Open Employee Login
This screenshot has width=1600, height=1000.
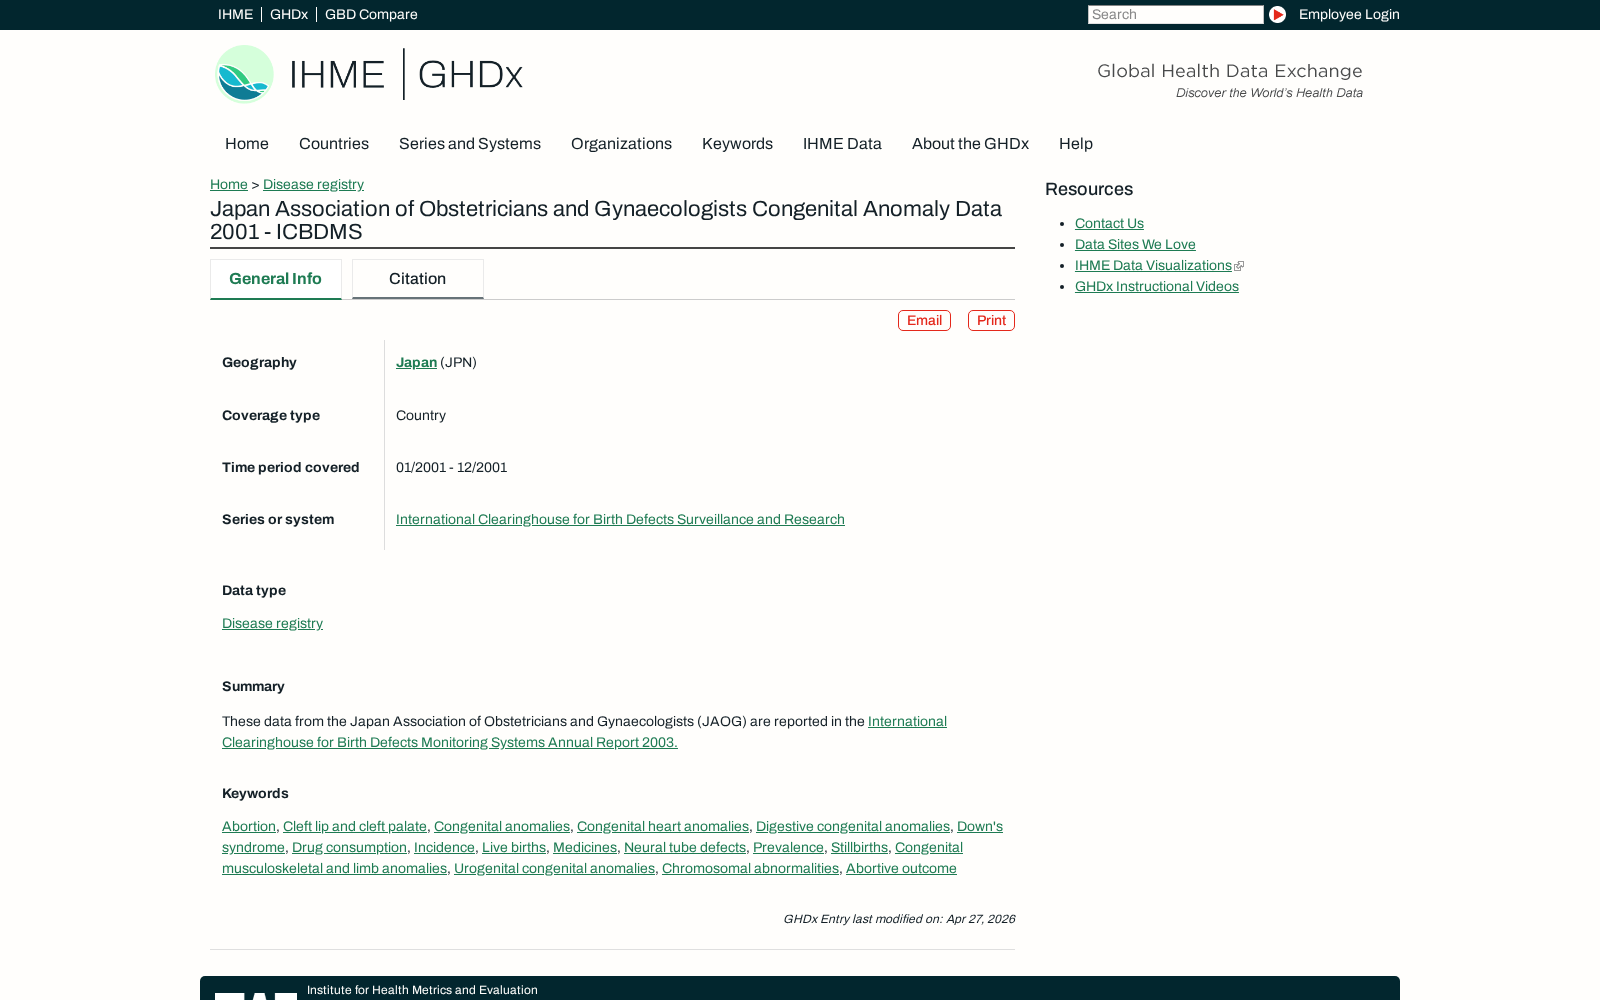tap(1349, 14)
